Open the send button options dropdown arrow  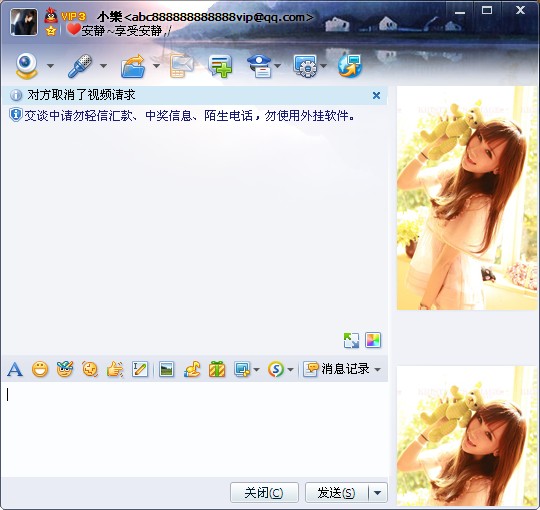pyautogui.click(x=378, y=492)
